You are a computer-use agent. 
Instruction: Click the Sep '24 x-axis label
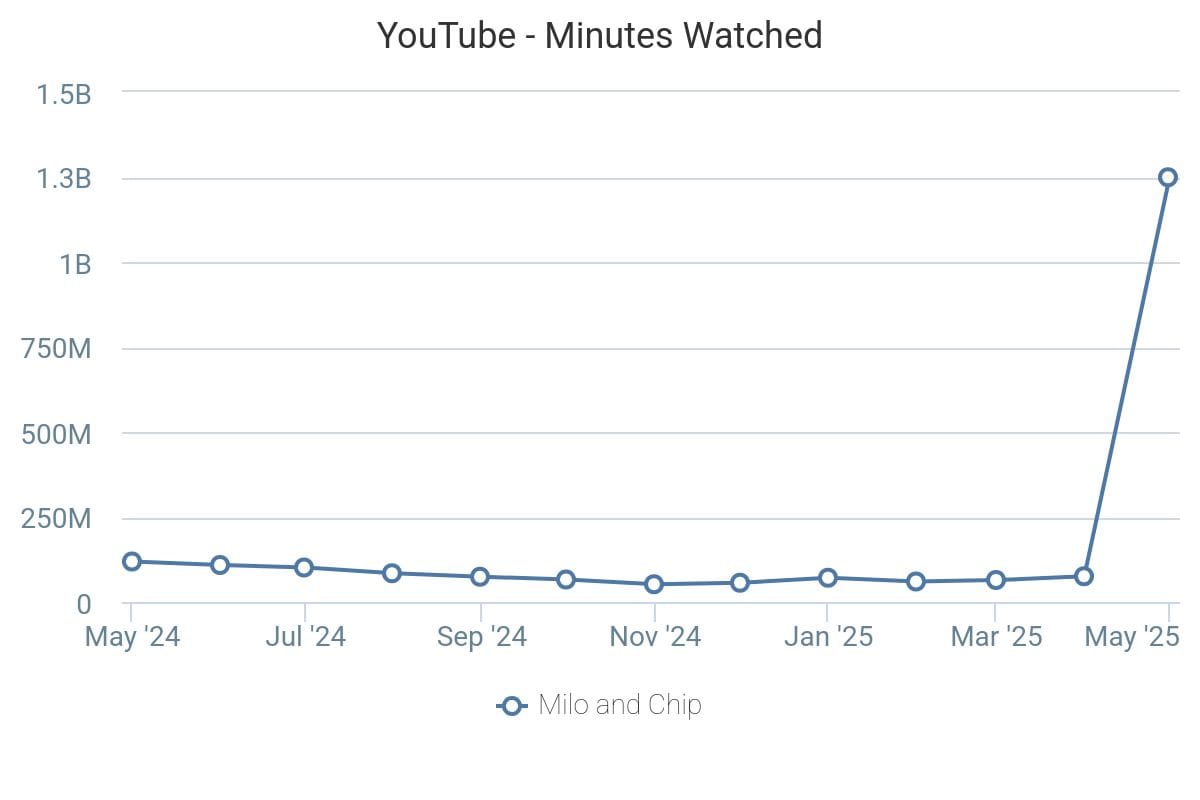pos(481,637)
